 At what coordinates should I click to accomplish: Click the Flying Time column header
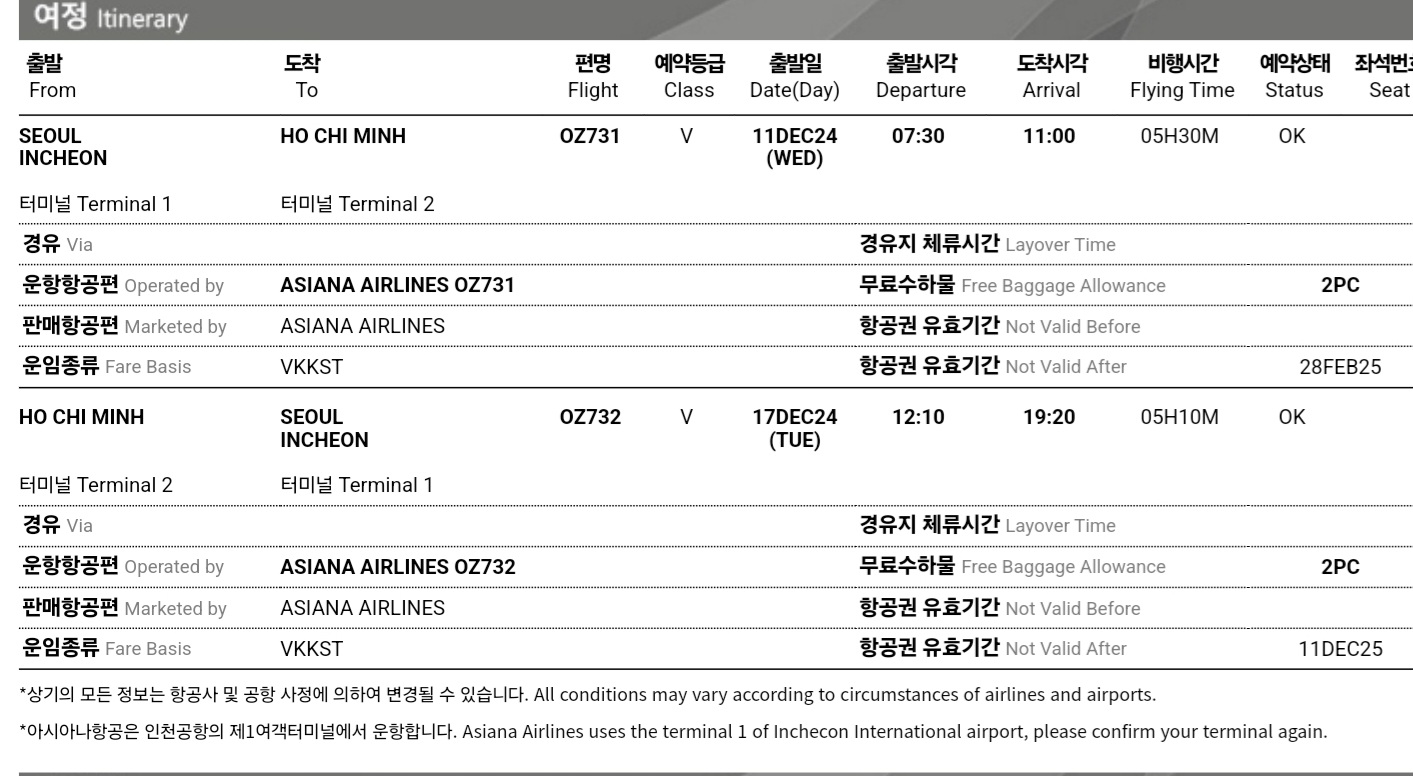tap(1182, 78)
